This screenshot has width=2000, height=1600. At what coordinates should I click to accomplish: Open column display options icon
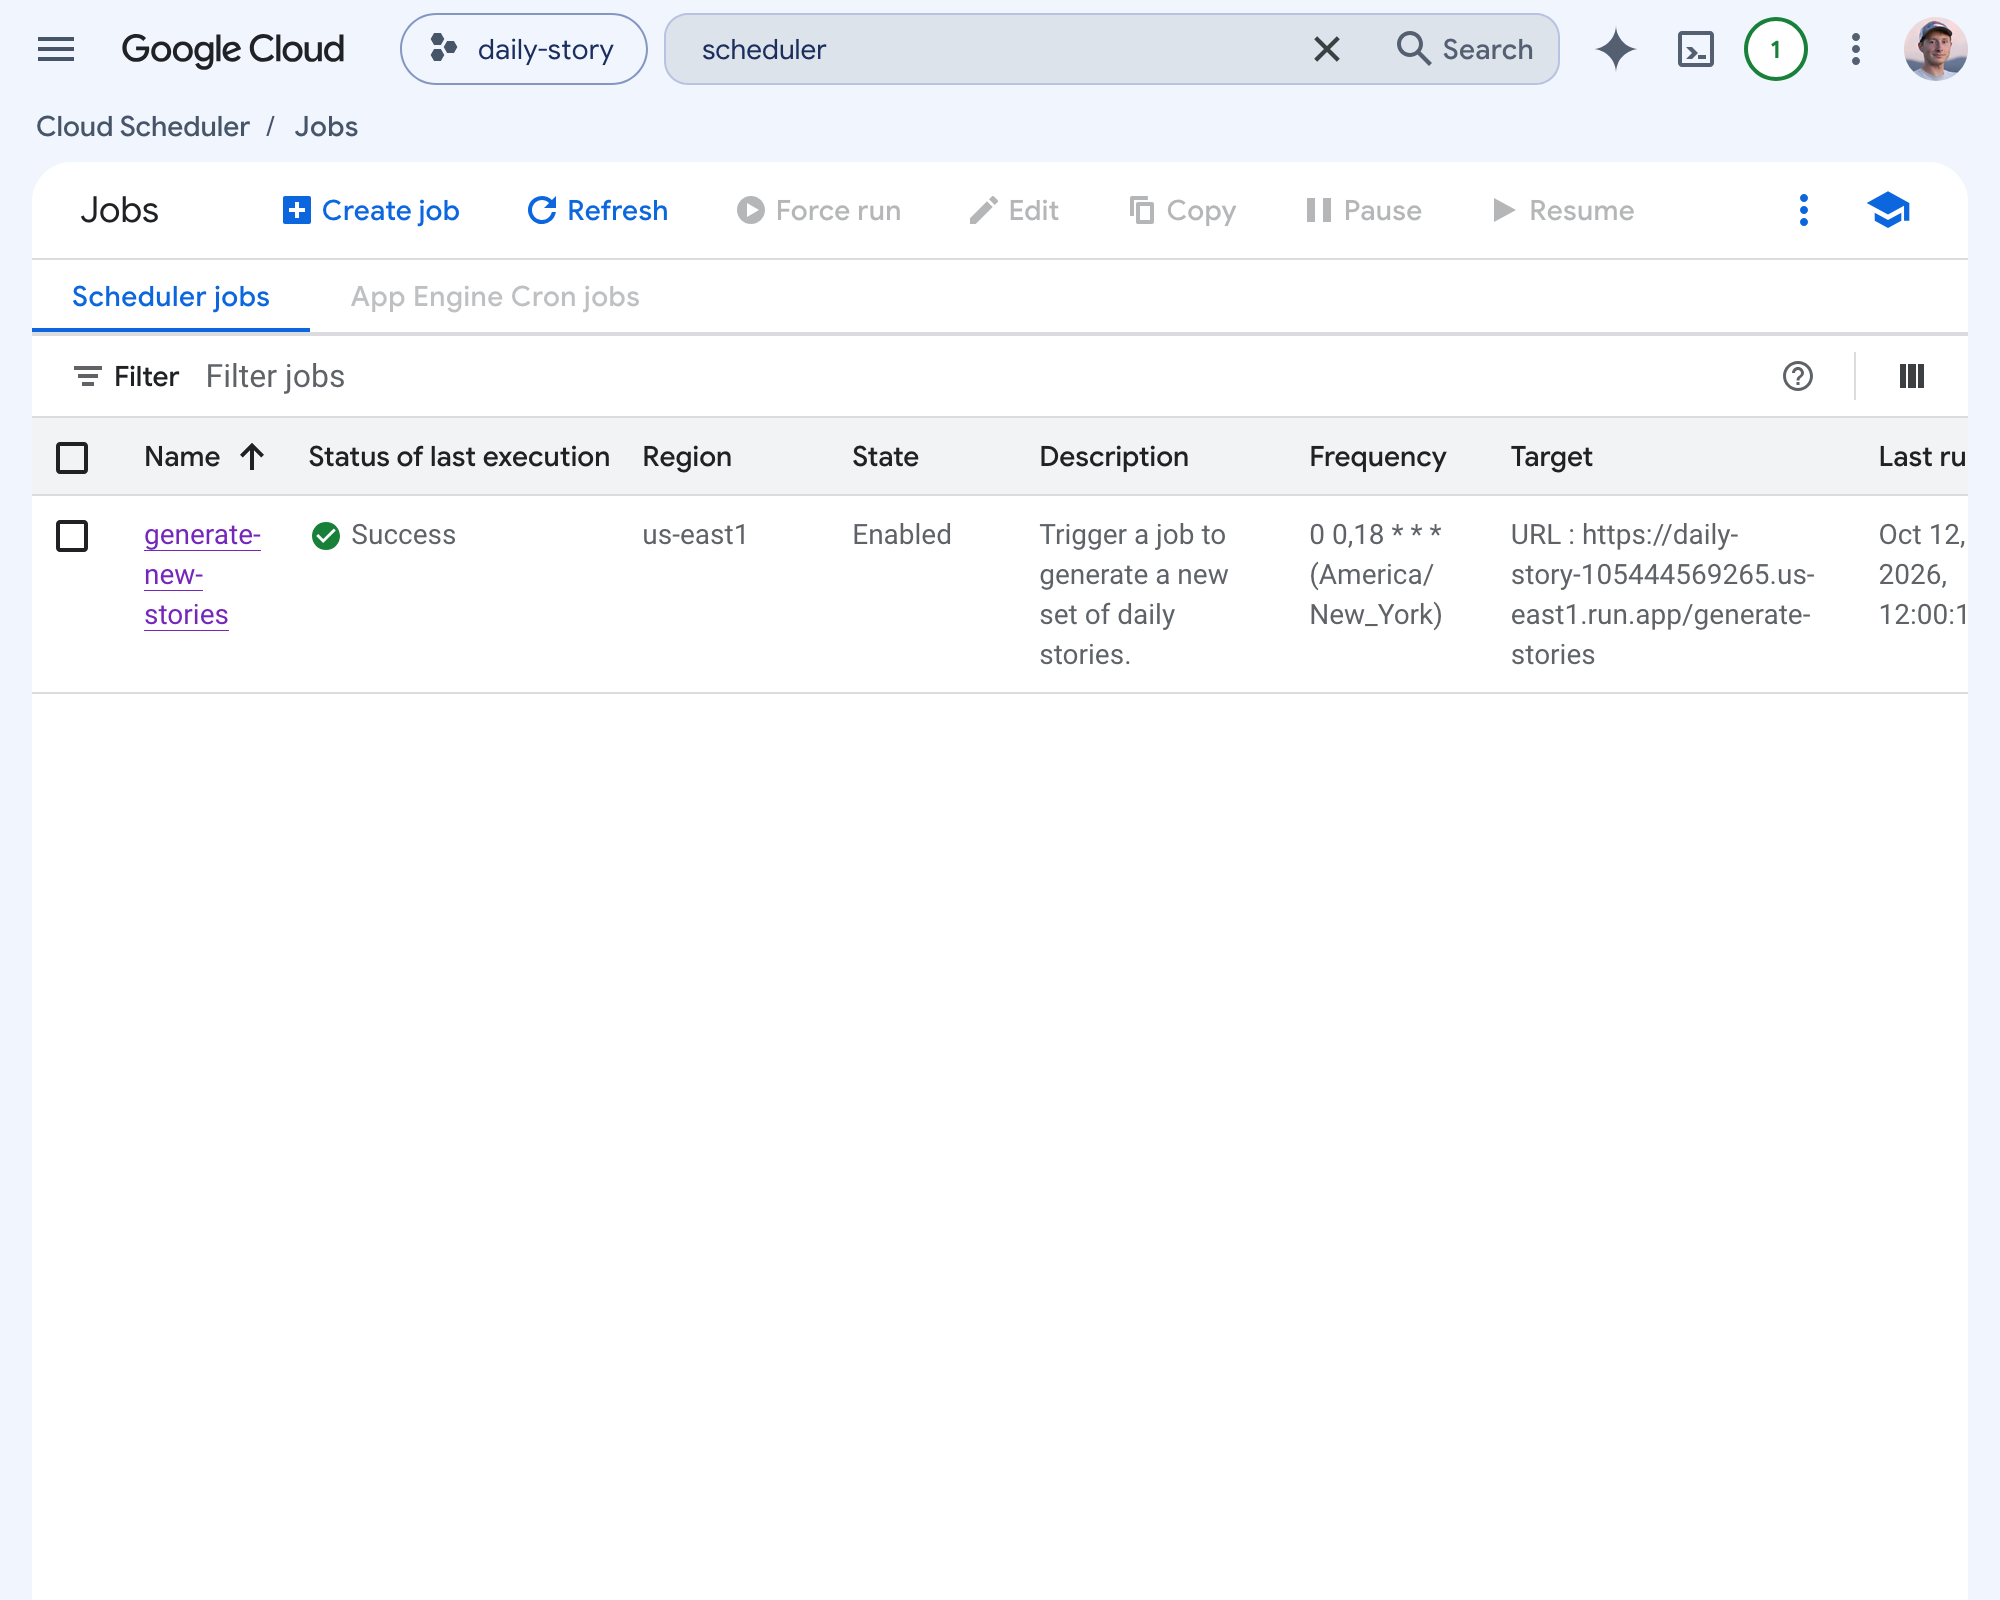click(1912, 376)
